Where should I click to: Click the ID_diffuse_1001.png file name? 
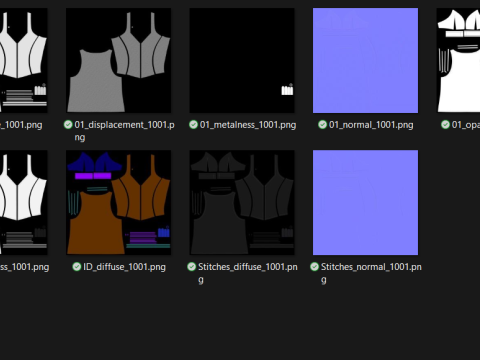(124, 267)
